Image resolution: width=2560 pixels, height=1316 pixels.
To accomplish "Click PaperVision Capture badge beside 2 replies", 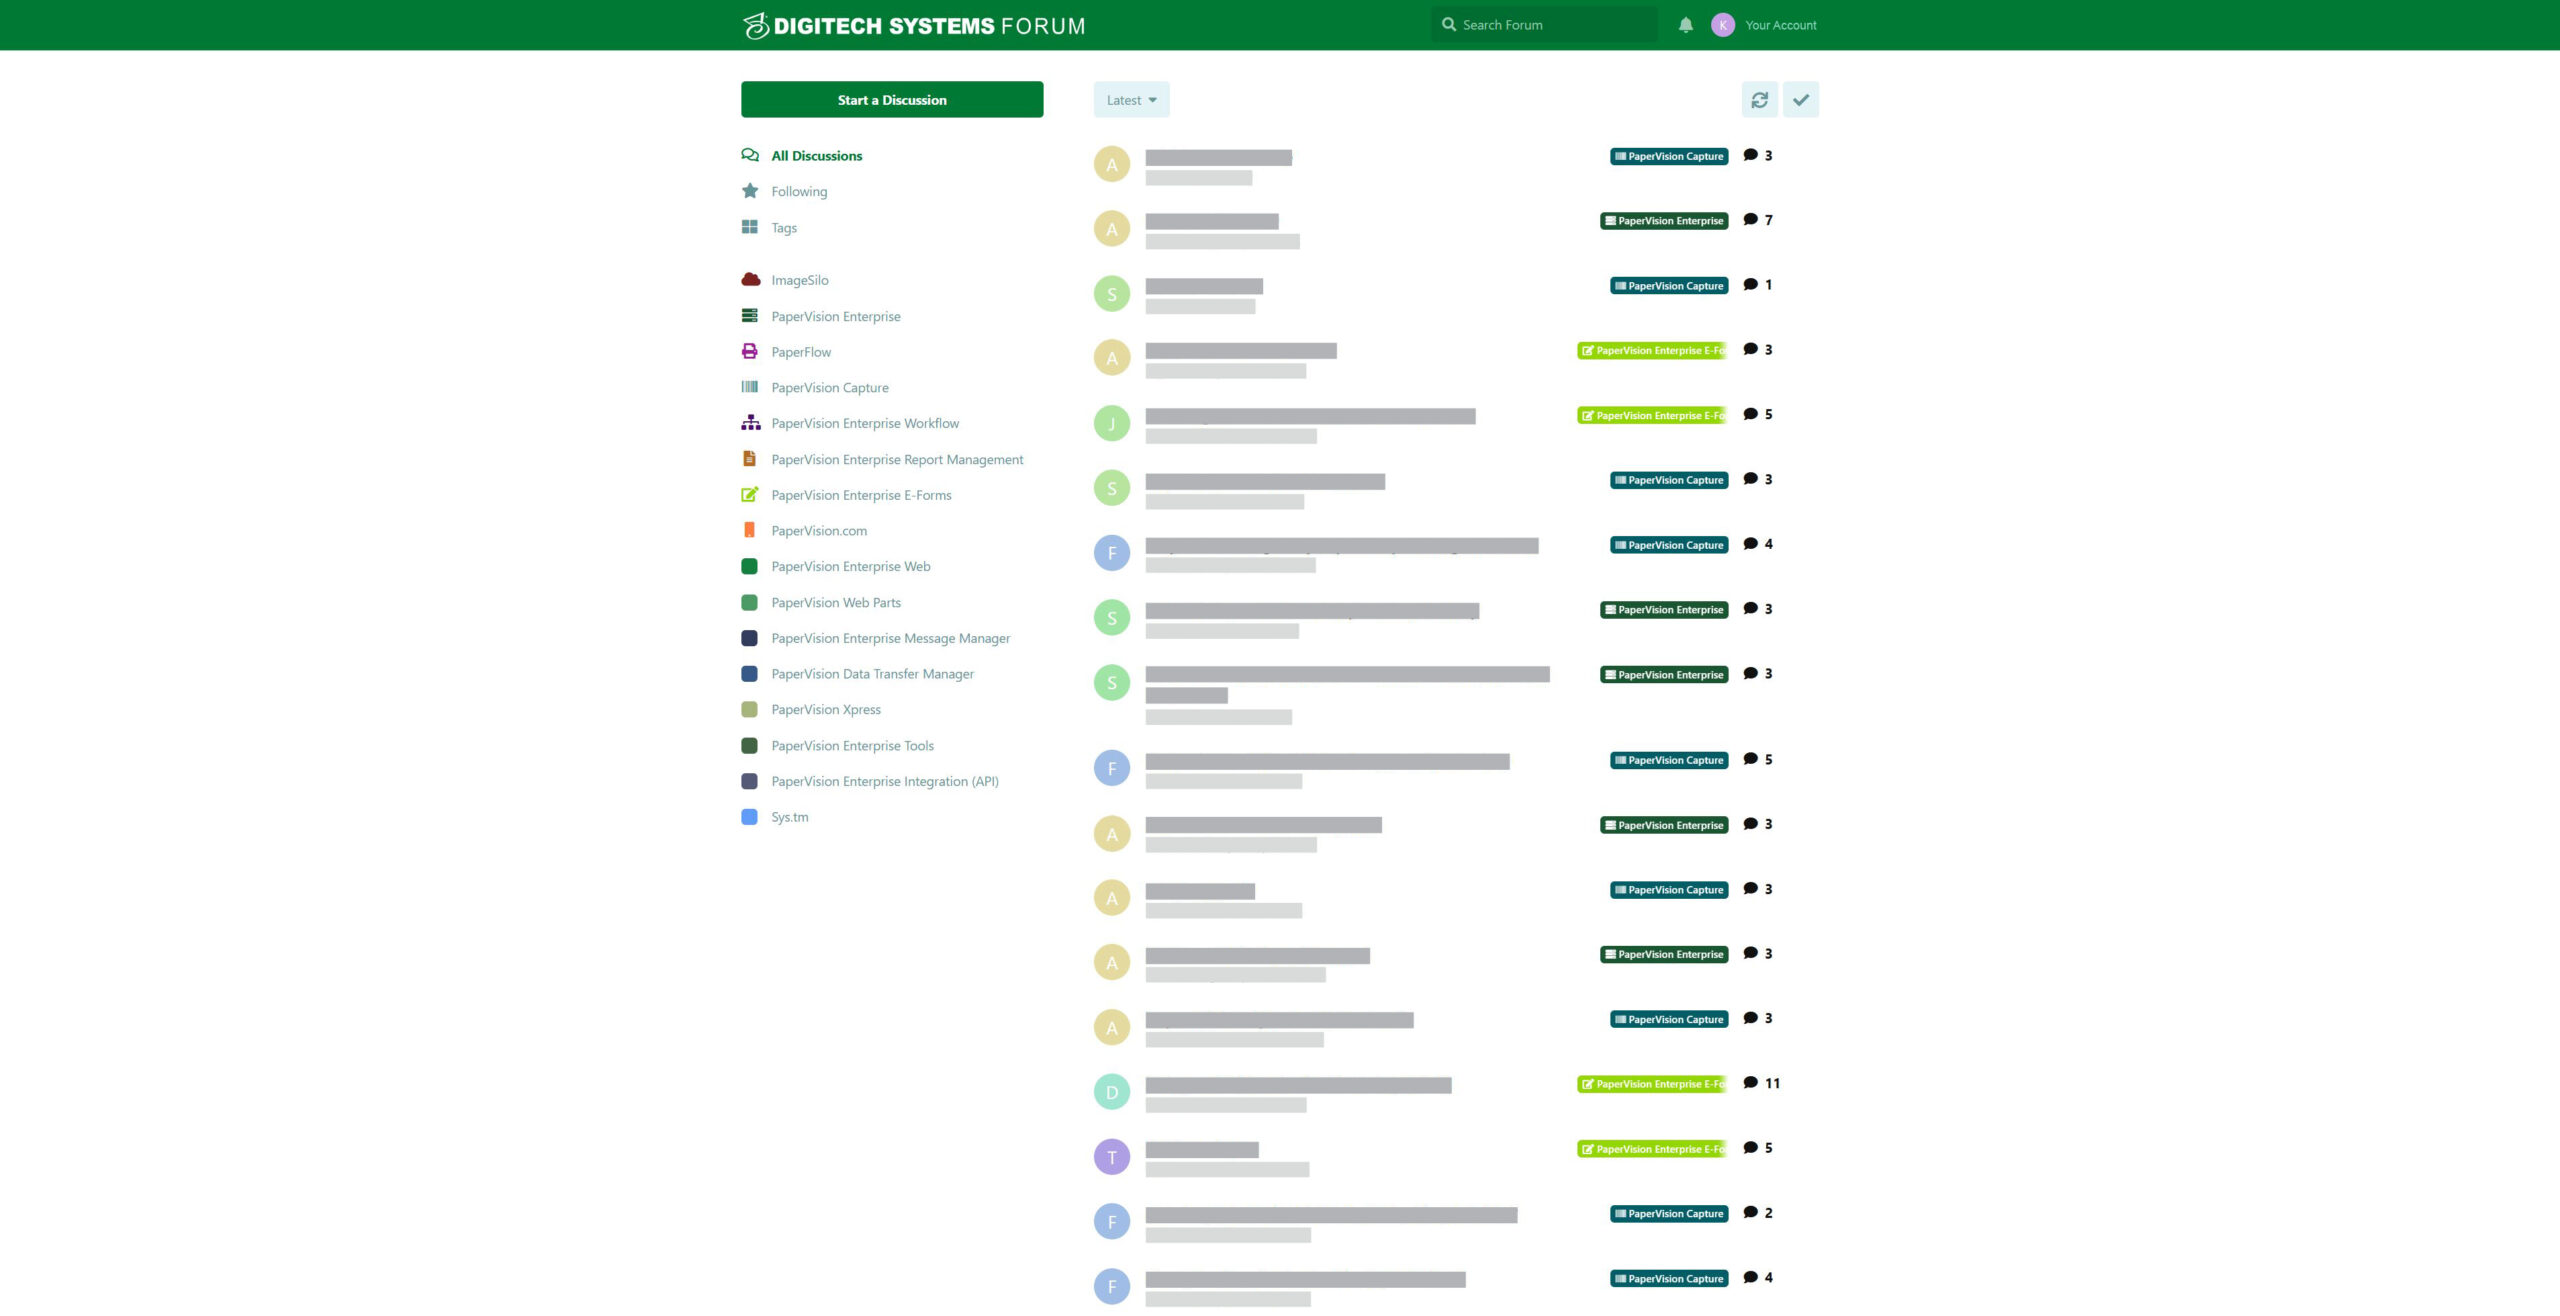I will point(1669,1214).
